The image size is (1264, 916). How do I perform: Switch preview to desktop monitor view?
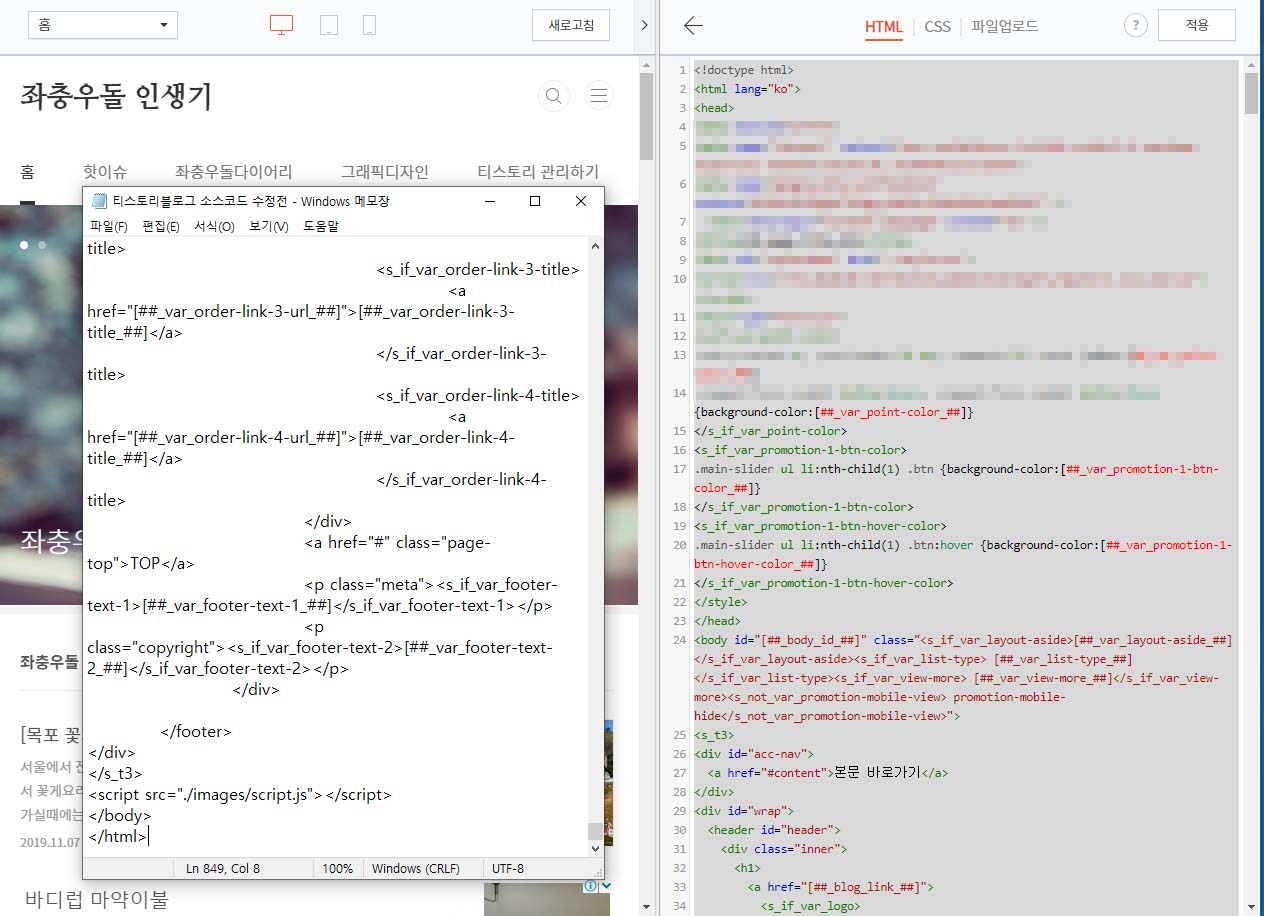pyautogui.click(x=282, y=26)
